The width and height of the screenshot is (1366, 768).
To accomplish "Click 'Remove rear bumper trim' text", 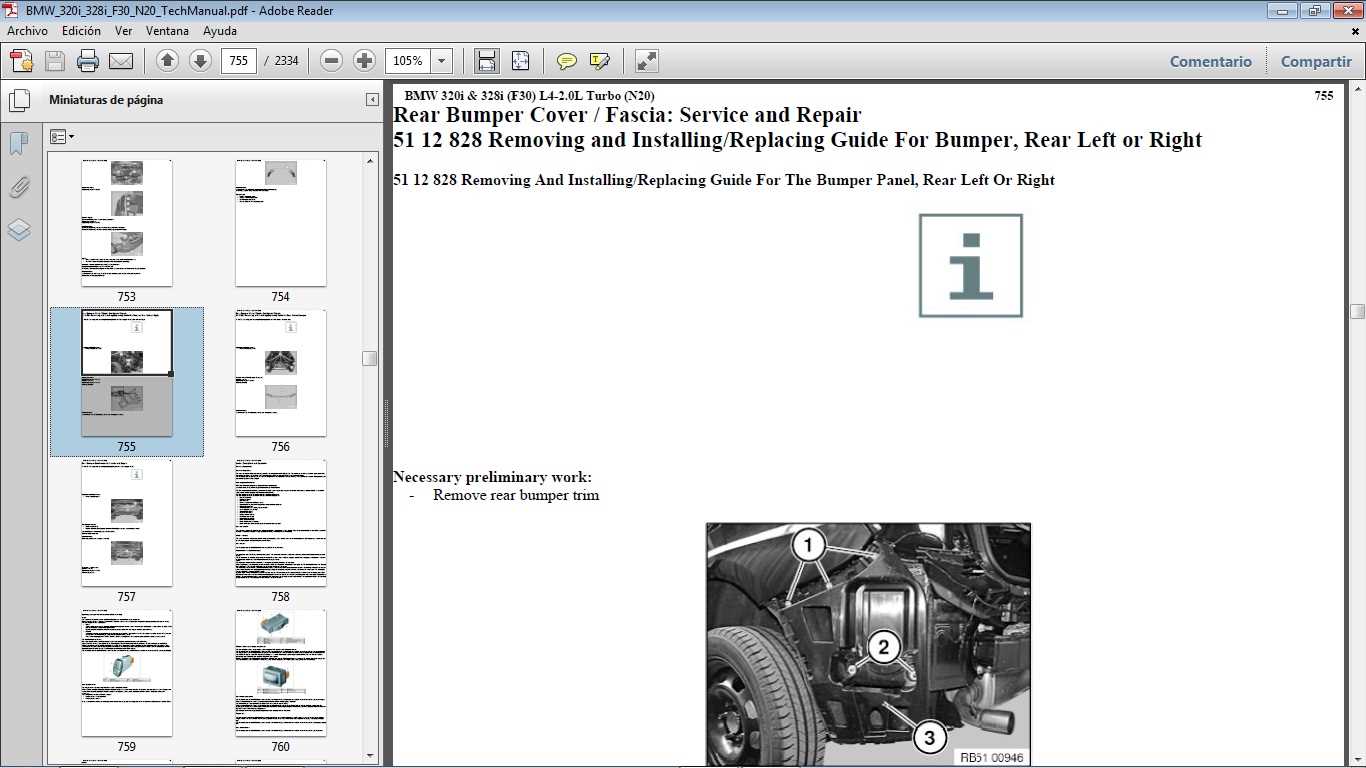I will click(x=516, y=495).
